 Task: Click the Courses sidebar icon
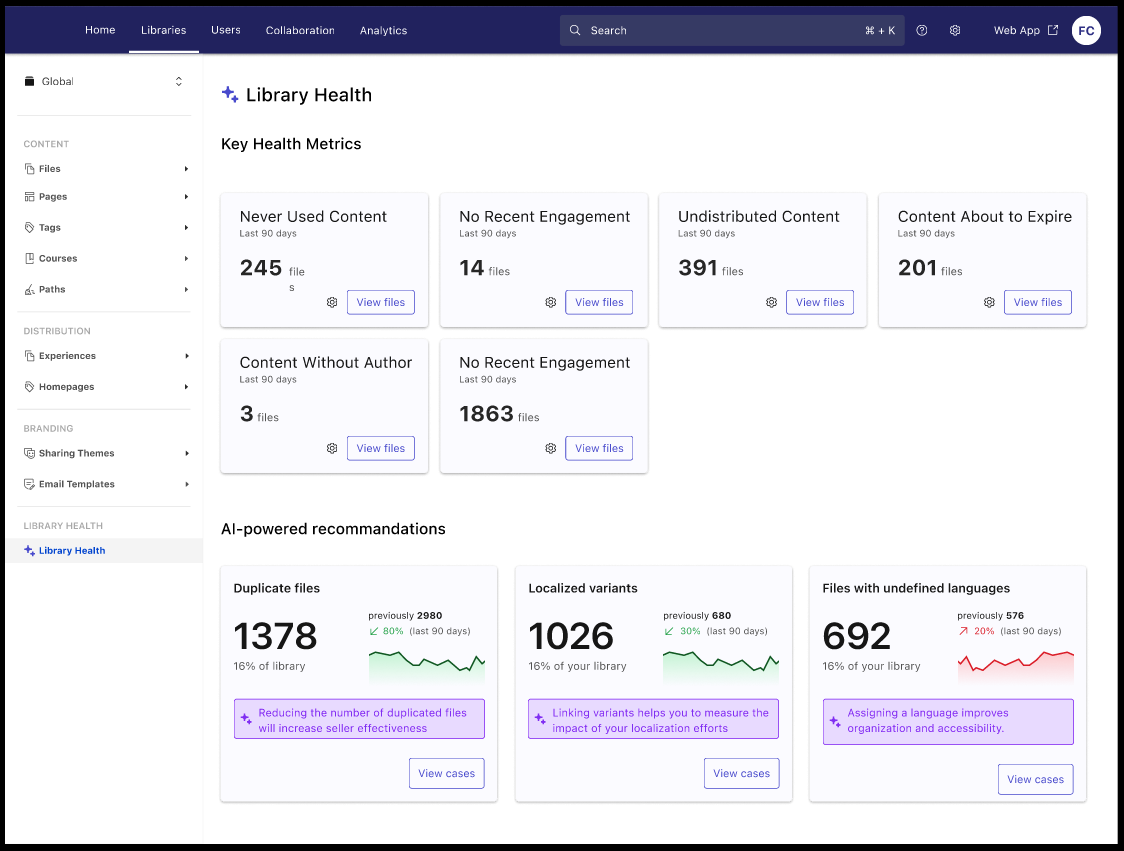click(x=29, y=258)
